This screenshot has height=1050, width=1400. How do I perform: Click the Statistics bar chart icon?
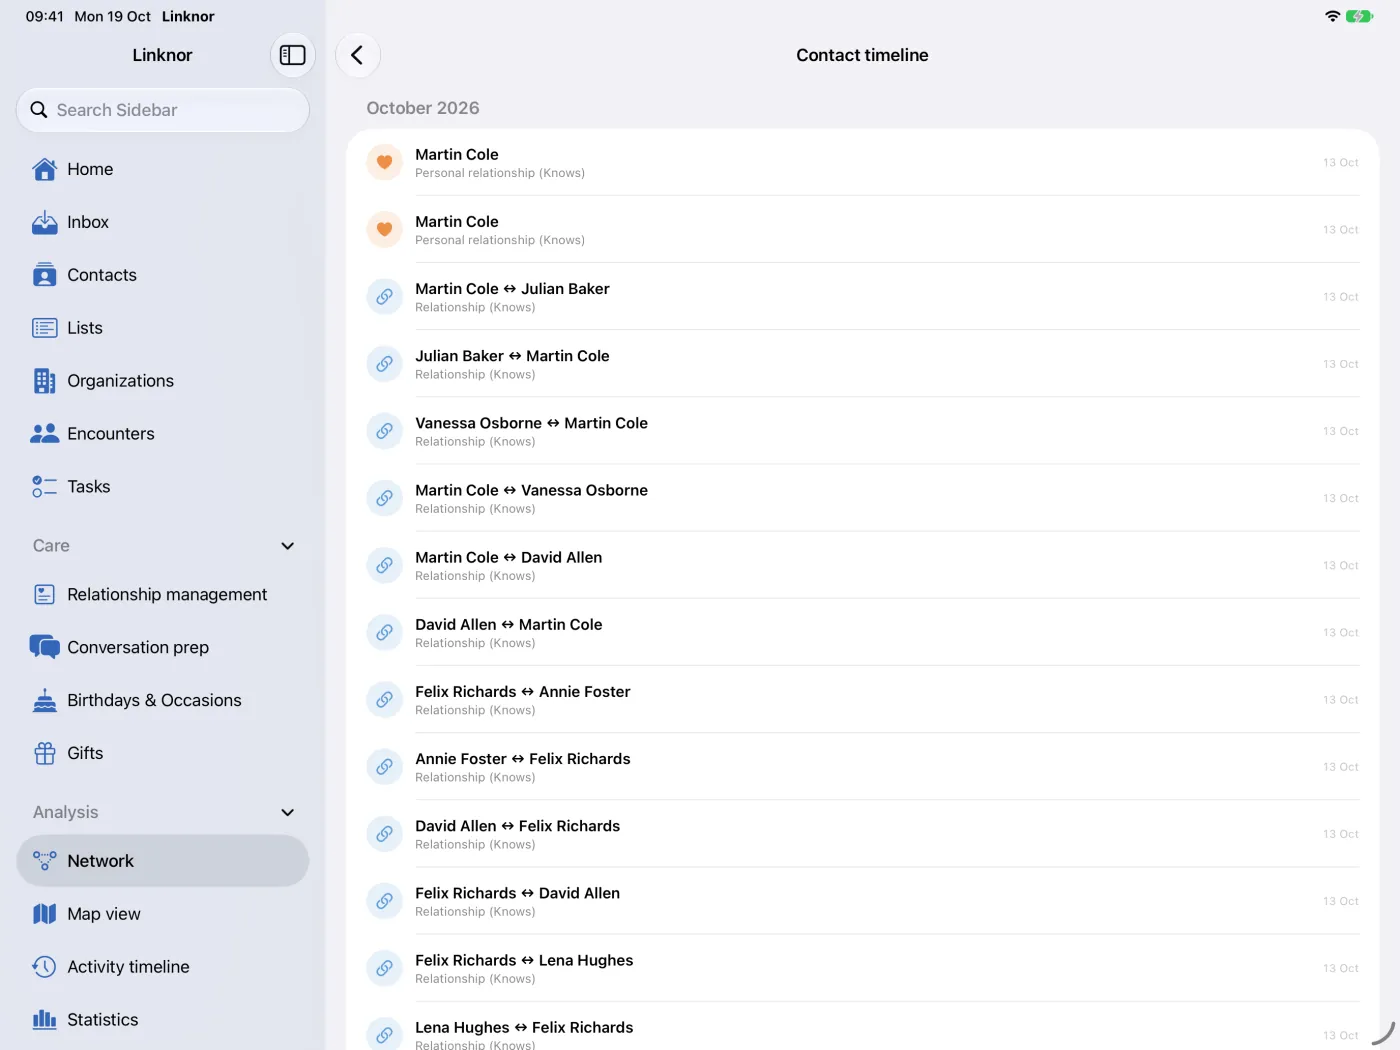click(44, 1020)
